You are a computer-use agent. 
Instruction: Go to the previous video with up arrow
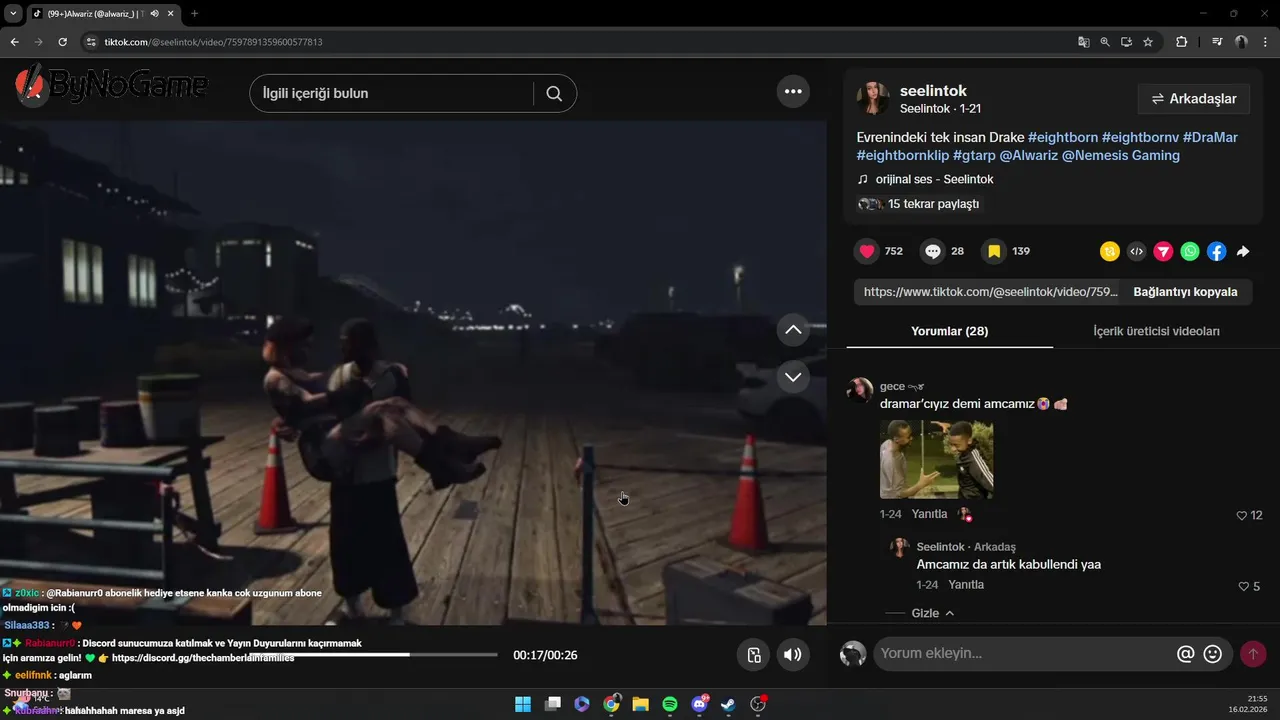(793, 329)
